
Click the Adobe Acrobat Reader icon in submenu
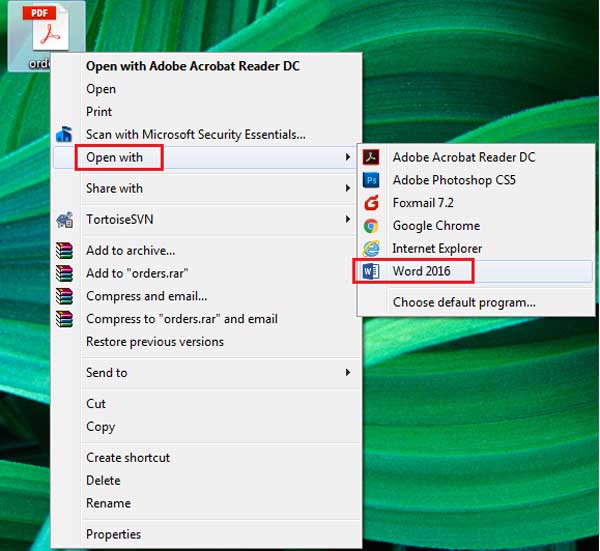click(x=371, y=157)
